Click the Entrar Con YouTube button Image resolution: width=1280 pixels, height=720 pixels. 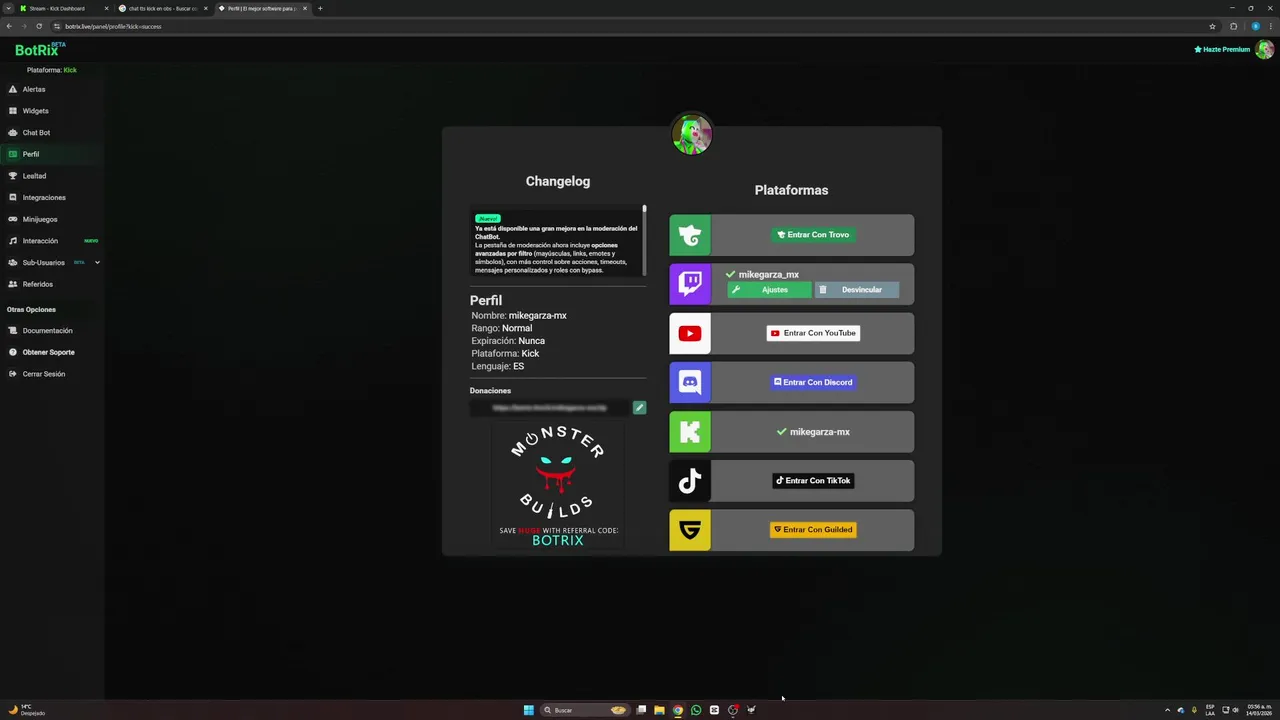(813, 333)
